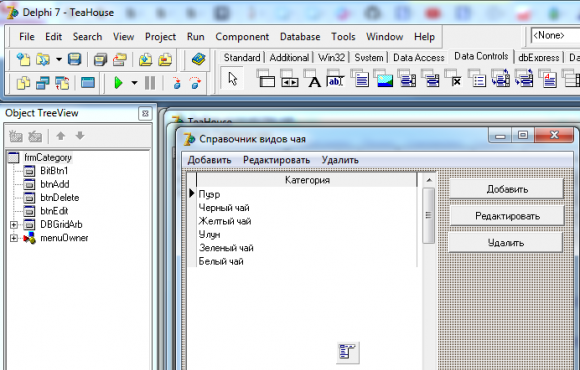Expand the DBGridArb tree node
The height and width of the screenshot is (370, 580).
(14, 225)
